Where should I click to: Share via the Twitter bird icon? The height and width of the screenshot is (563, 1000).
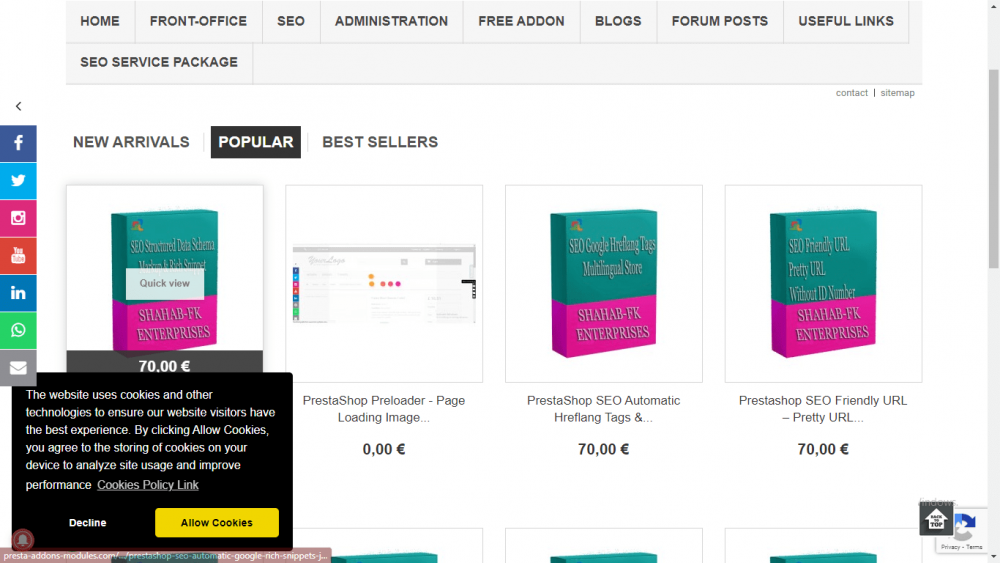(x=18, y=181)
